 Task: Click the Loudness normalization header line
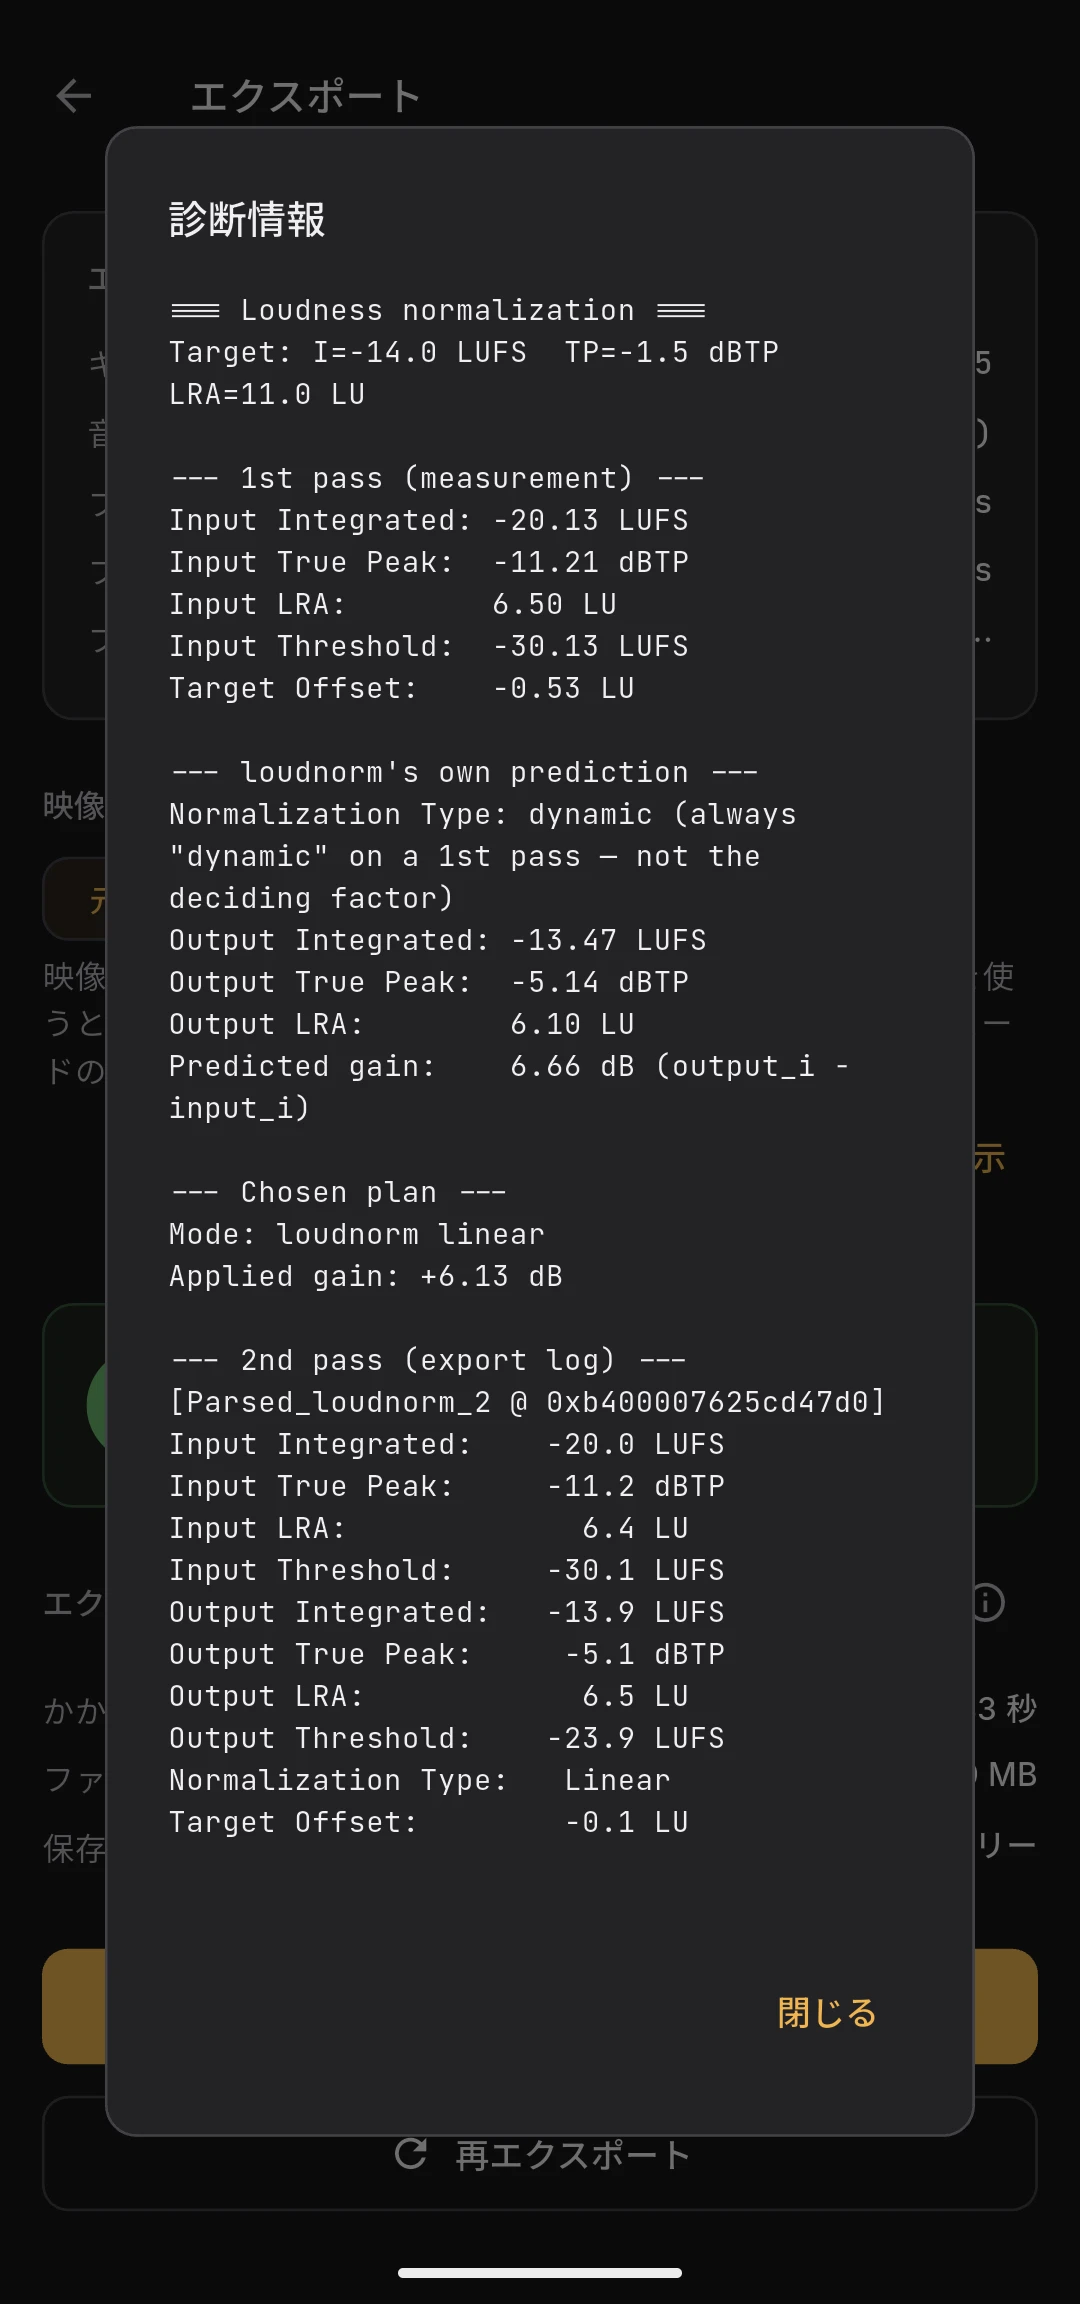click(x=438, y=310)
